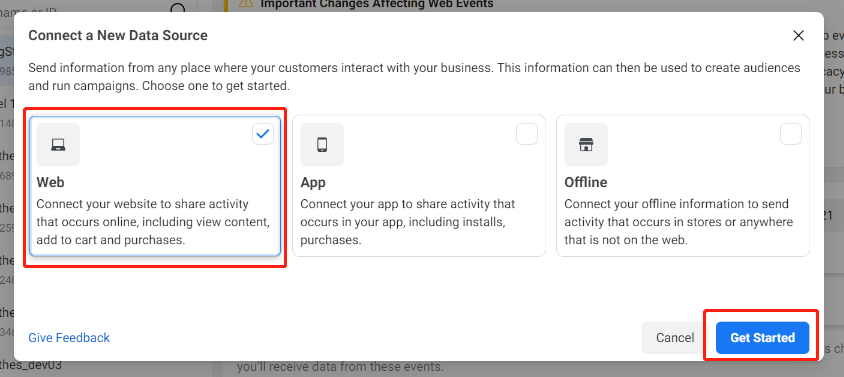Select the Web heading text
844x377 pixels.
[50, 183]
